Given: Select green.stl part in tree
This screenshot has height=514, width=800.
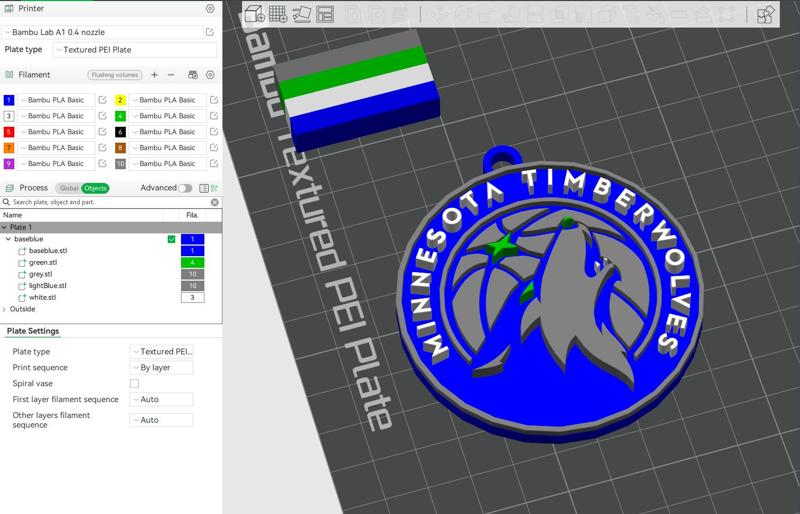Looking at the screenshot, I should (43, 262).
